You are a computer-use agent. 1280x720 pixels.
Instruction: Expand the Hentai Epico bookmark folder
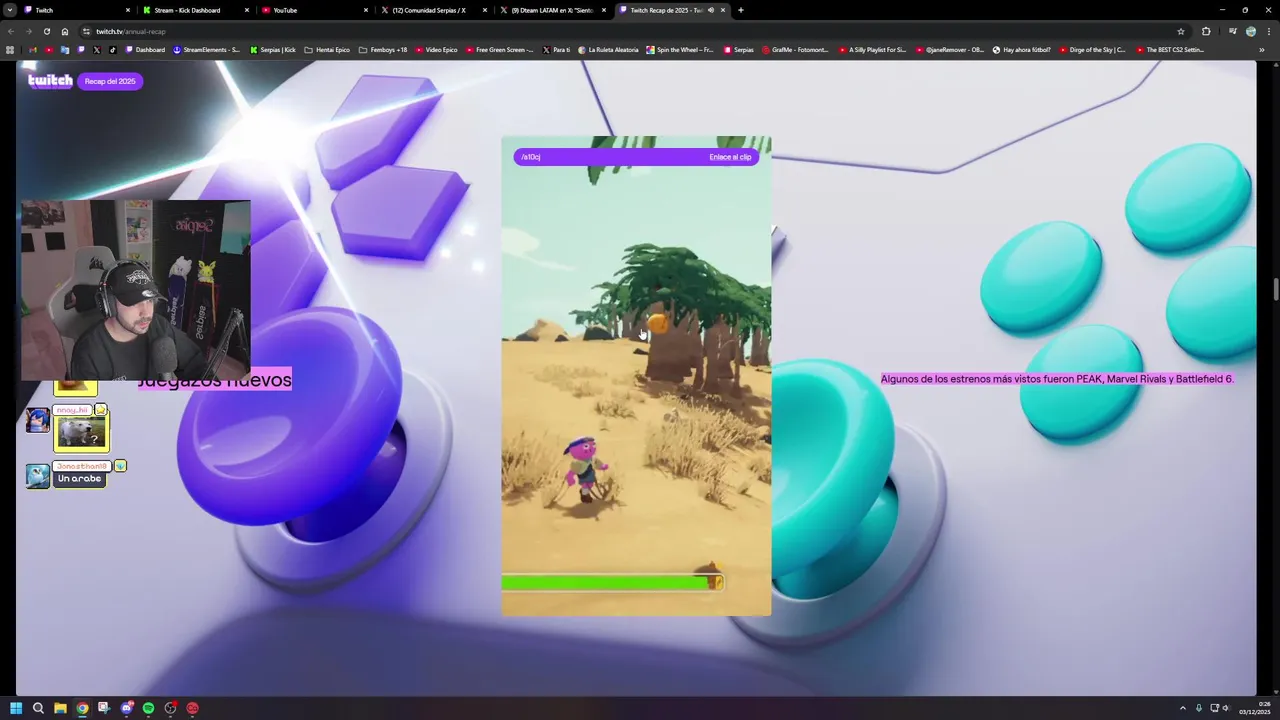coord(327,50)
